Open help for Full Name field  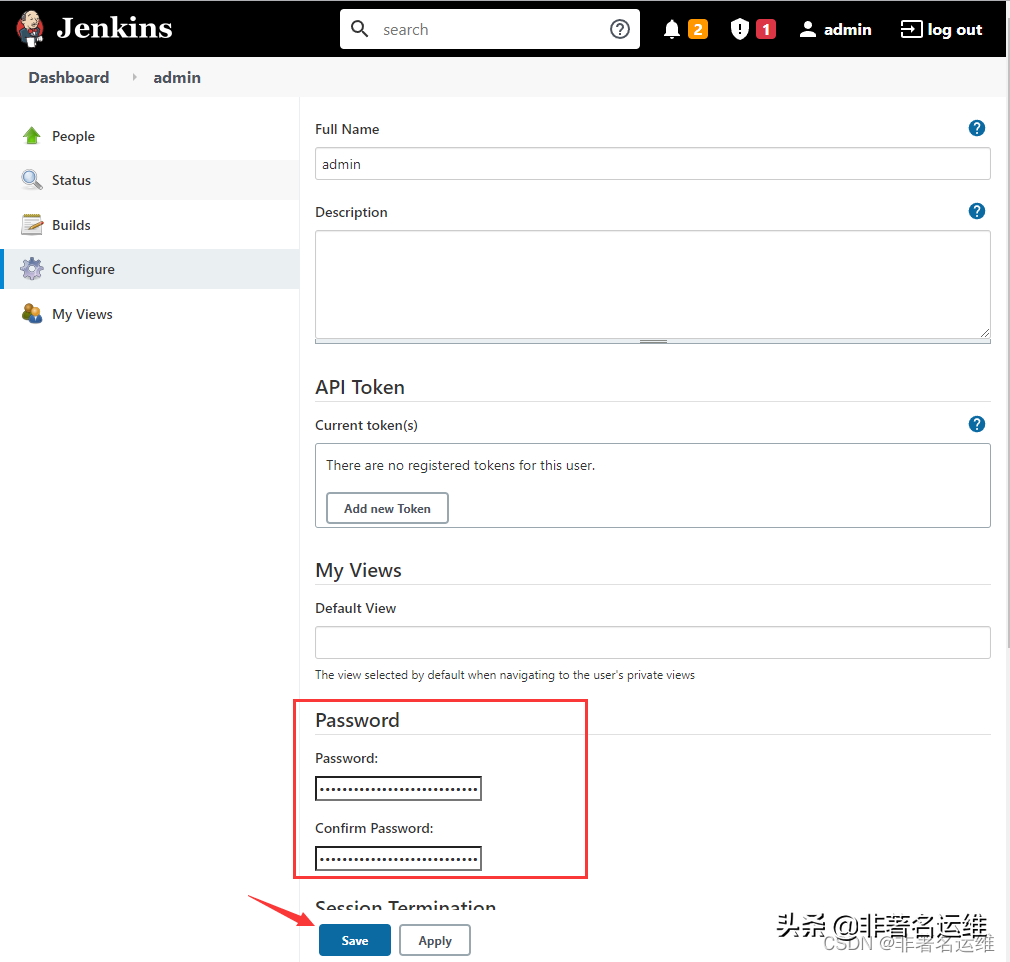[976, 127]
